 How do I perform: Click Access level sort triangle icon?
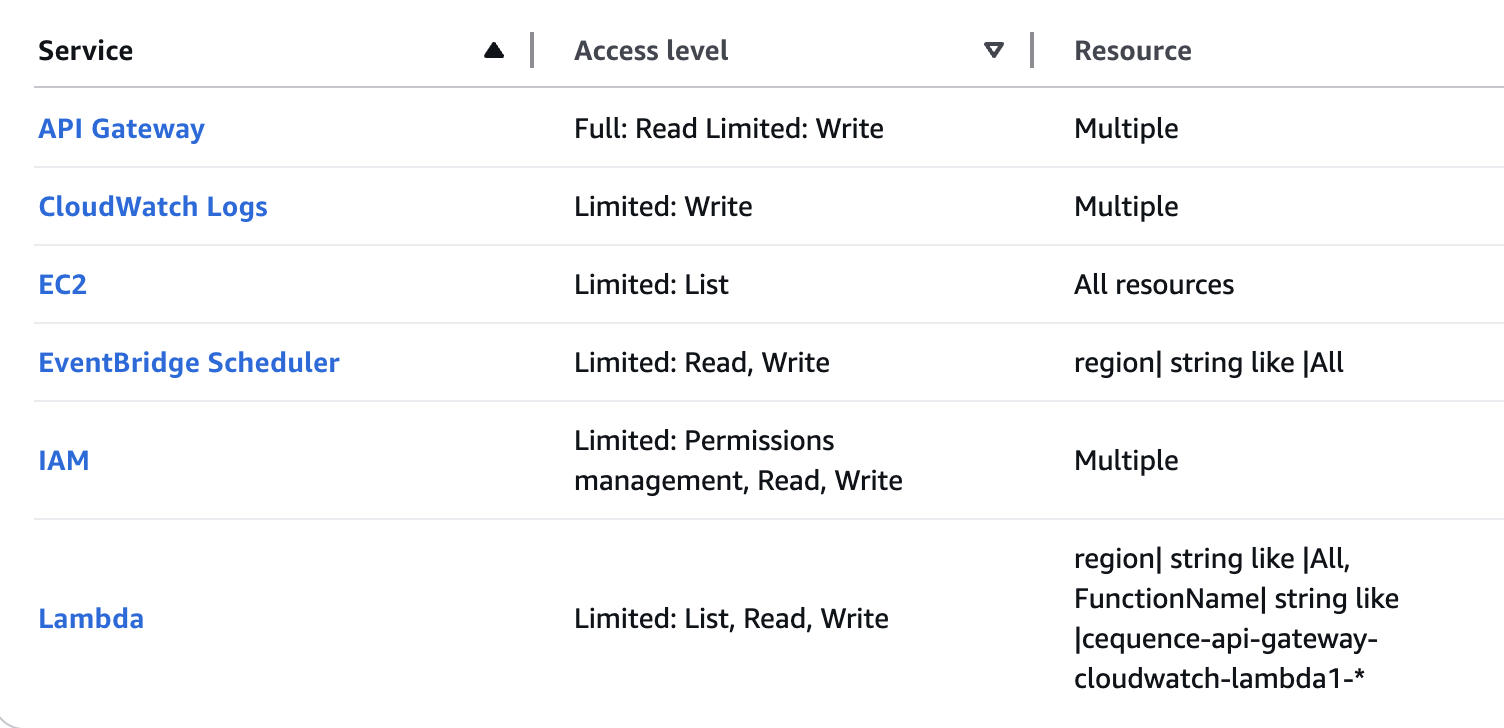pyautogui.click(x=993, y=50)
